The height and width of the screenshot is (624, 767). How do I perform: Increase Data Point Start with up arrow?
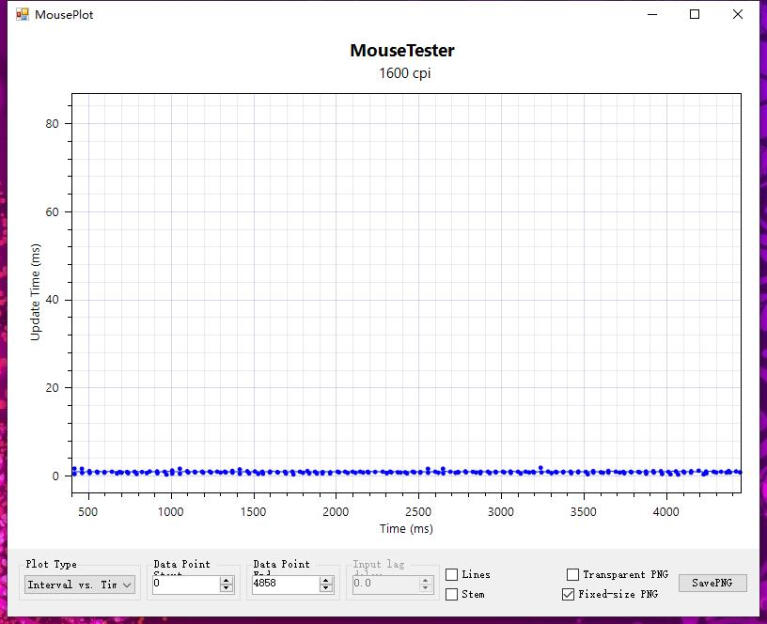[226, 580]
